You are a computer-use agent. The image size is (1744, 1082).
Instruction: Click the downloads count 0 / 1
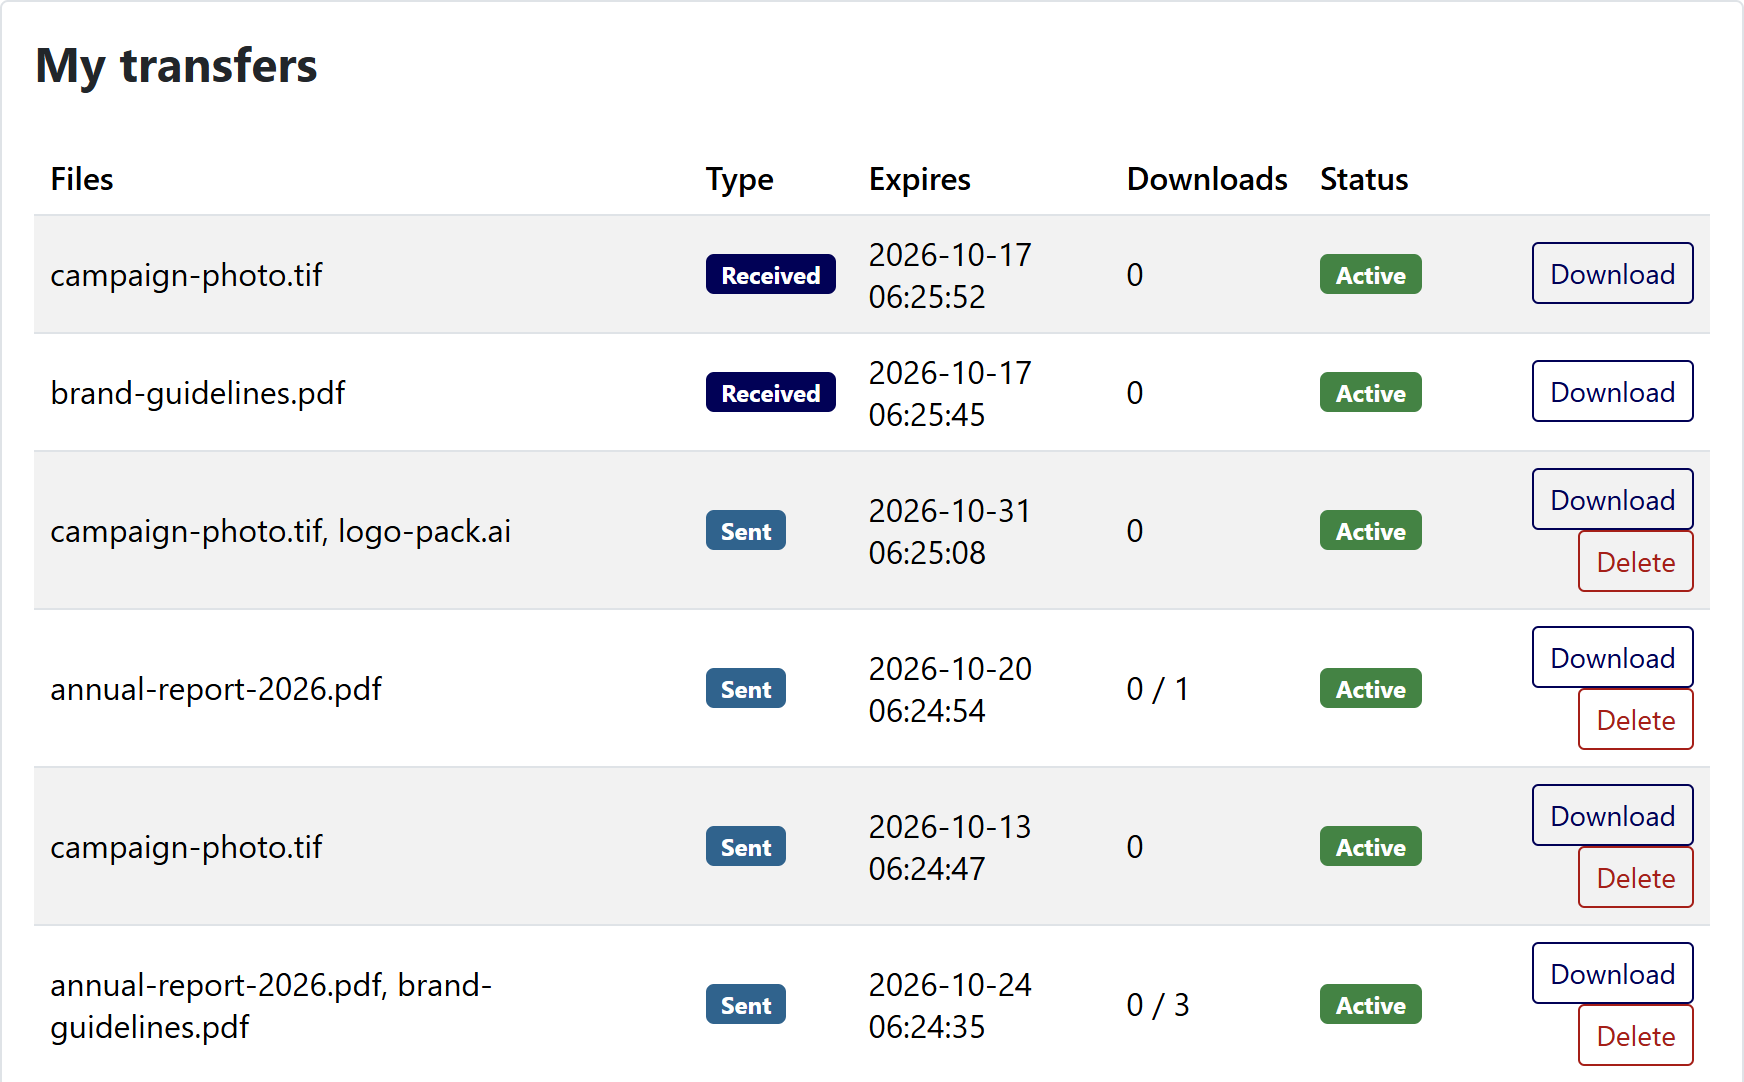click(x=1157, y=689)
